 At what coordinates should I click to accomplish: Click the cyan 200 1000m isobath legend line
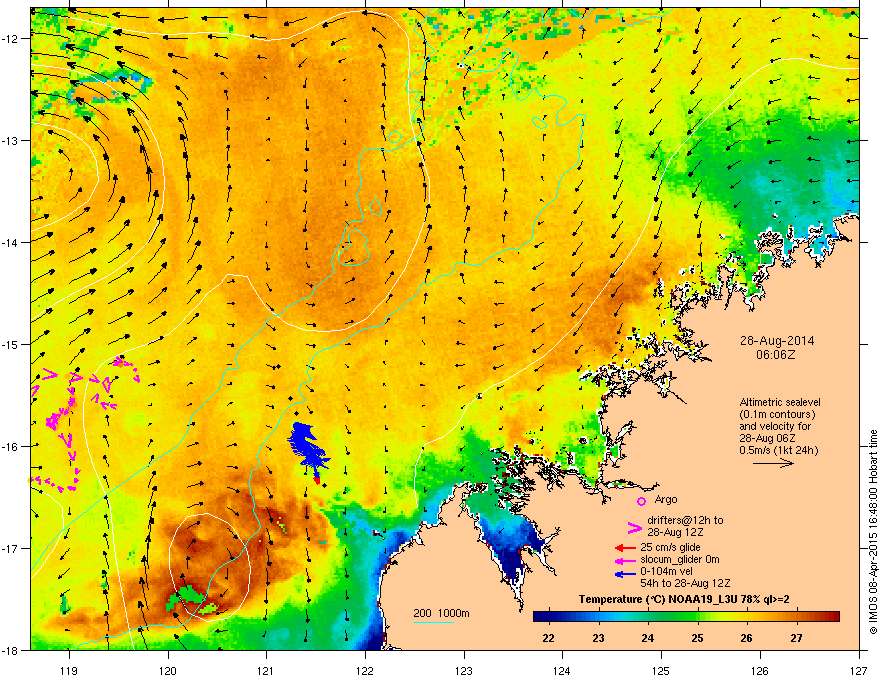pos(433,622)
